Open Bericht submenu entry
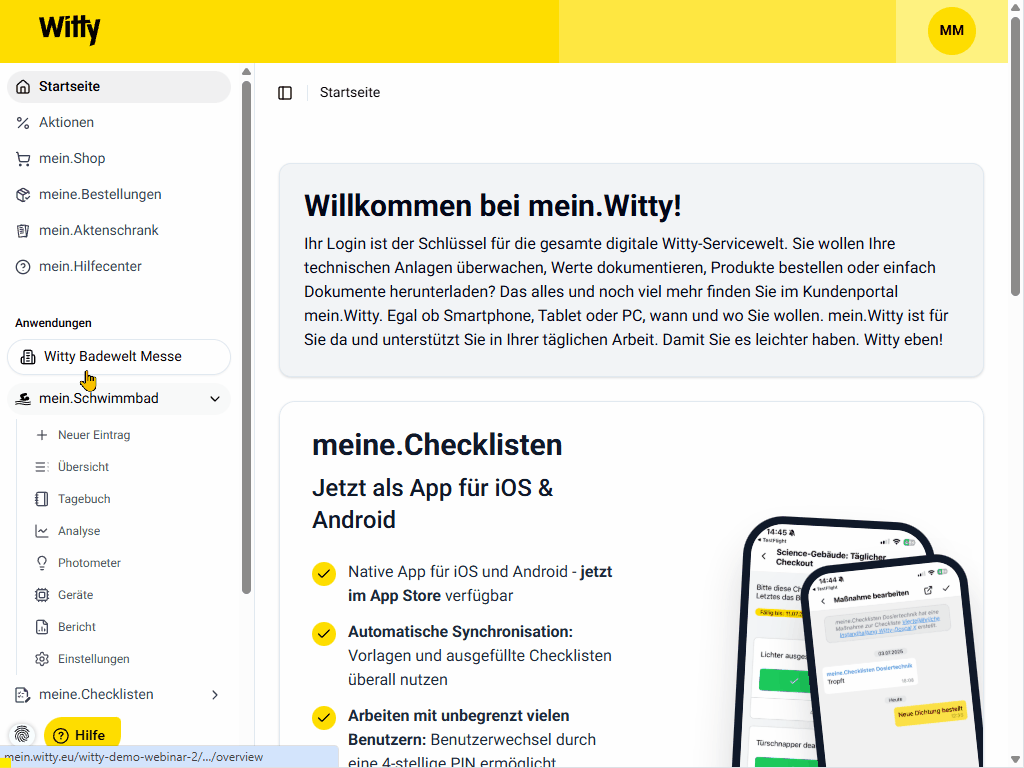Image resolution: width=1024 pixels, height=768 pixels. [77, 627]
